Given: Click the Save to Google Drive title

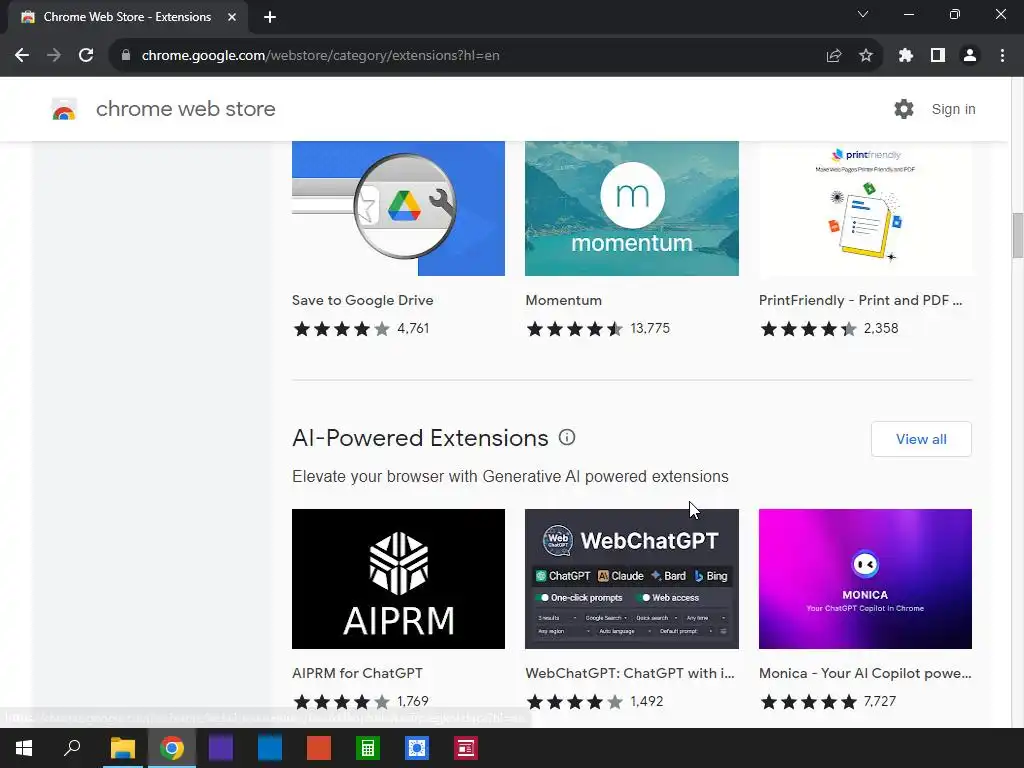Looking at the screenshot, I should click(x=362, y=300).
